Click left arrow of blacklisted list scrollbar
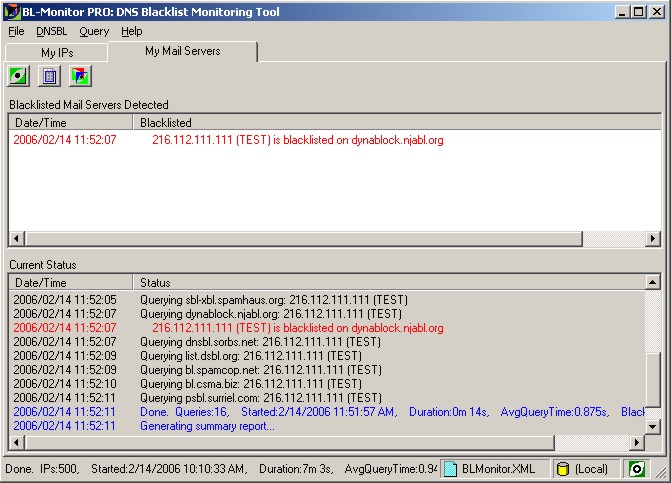Image resolution: width=671 pixels, height=483 pixels. tap(17, 238)
